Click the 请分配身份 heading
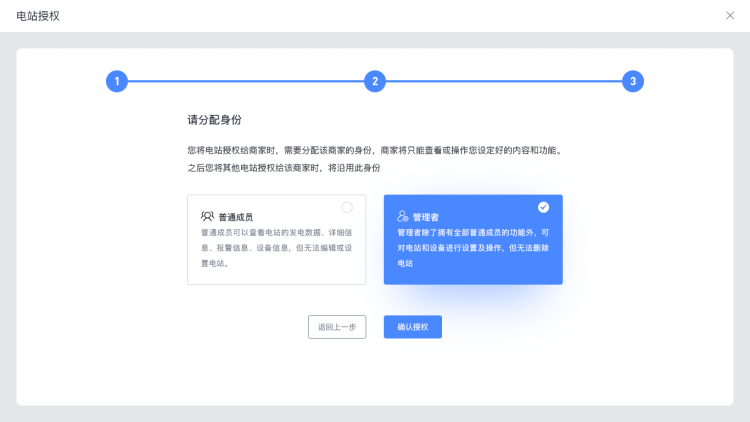The image size is (750, 422). coord(214,120)
